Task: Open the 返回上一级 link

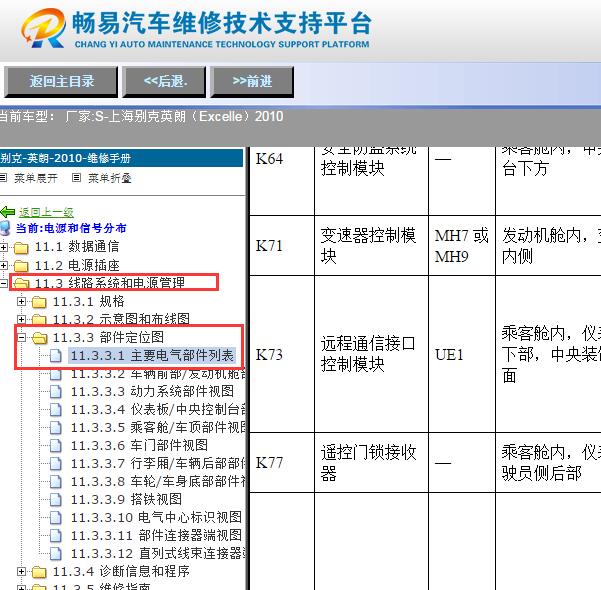Action: 46,212
